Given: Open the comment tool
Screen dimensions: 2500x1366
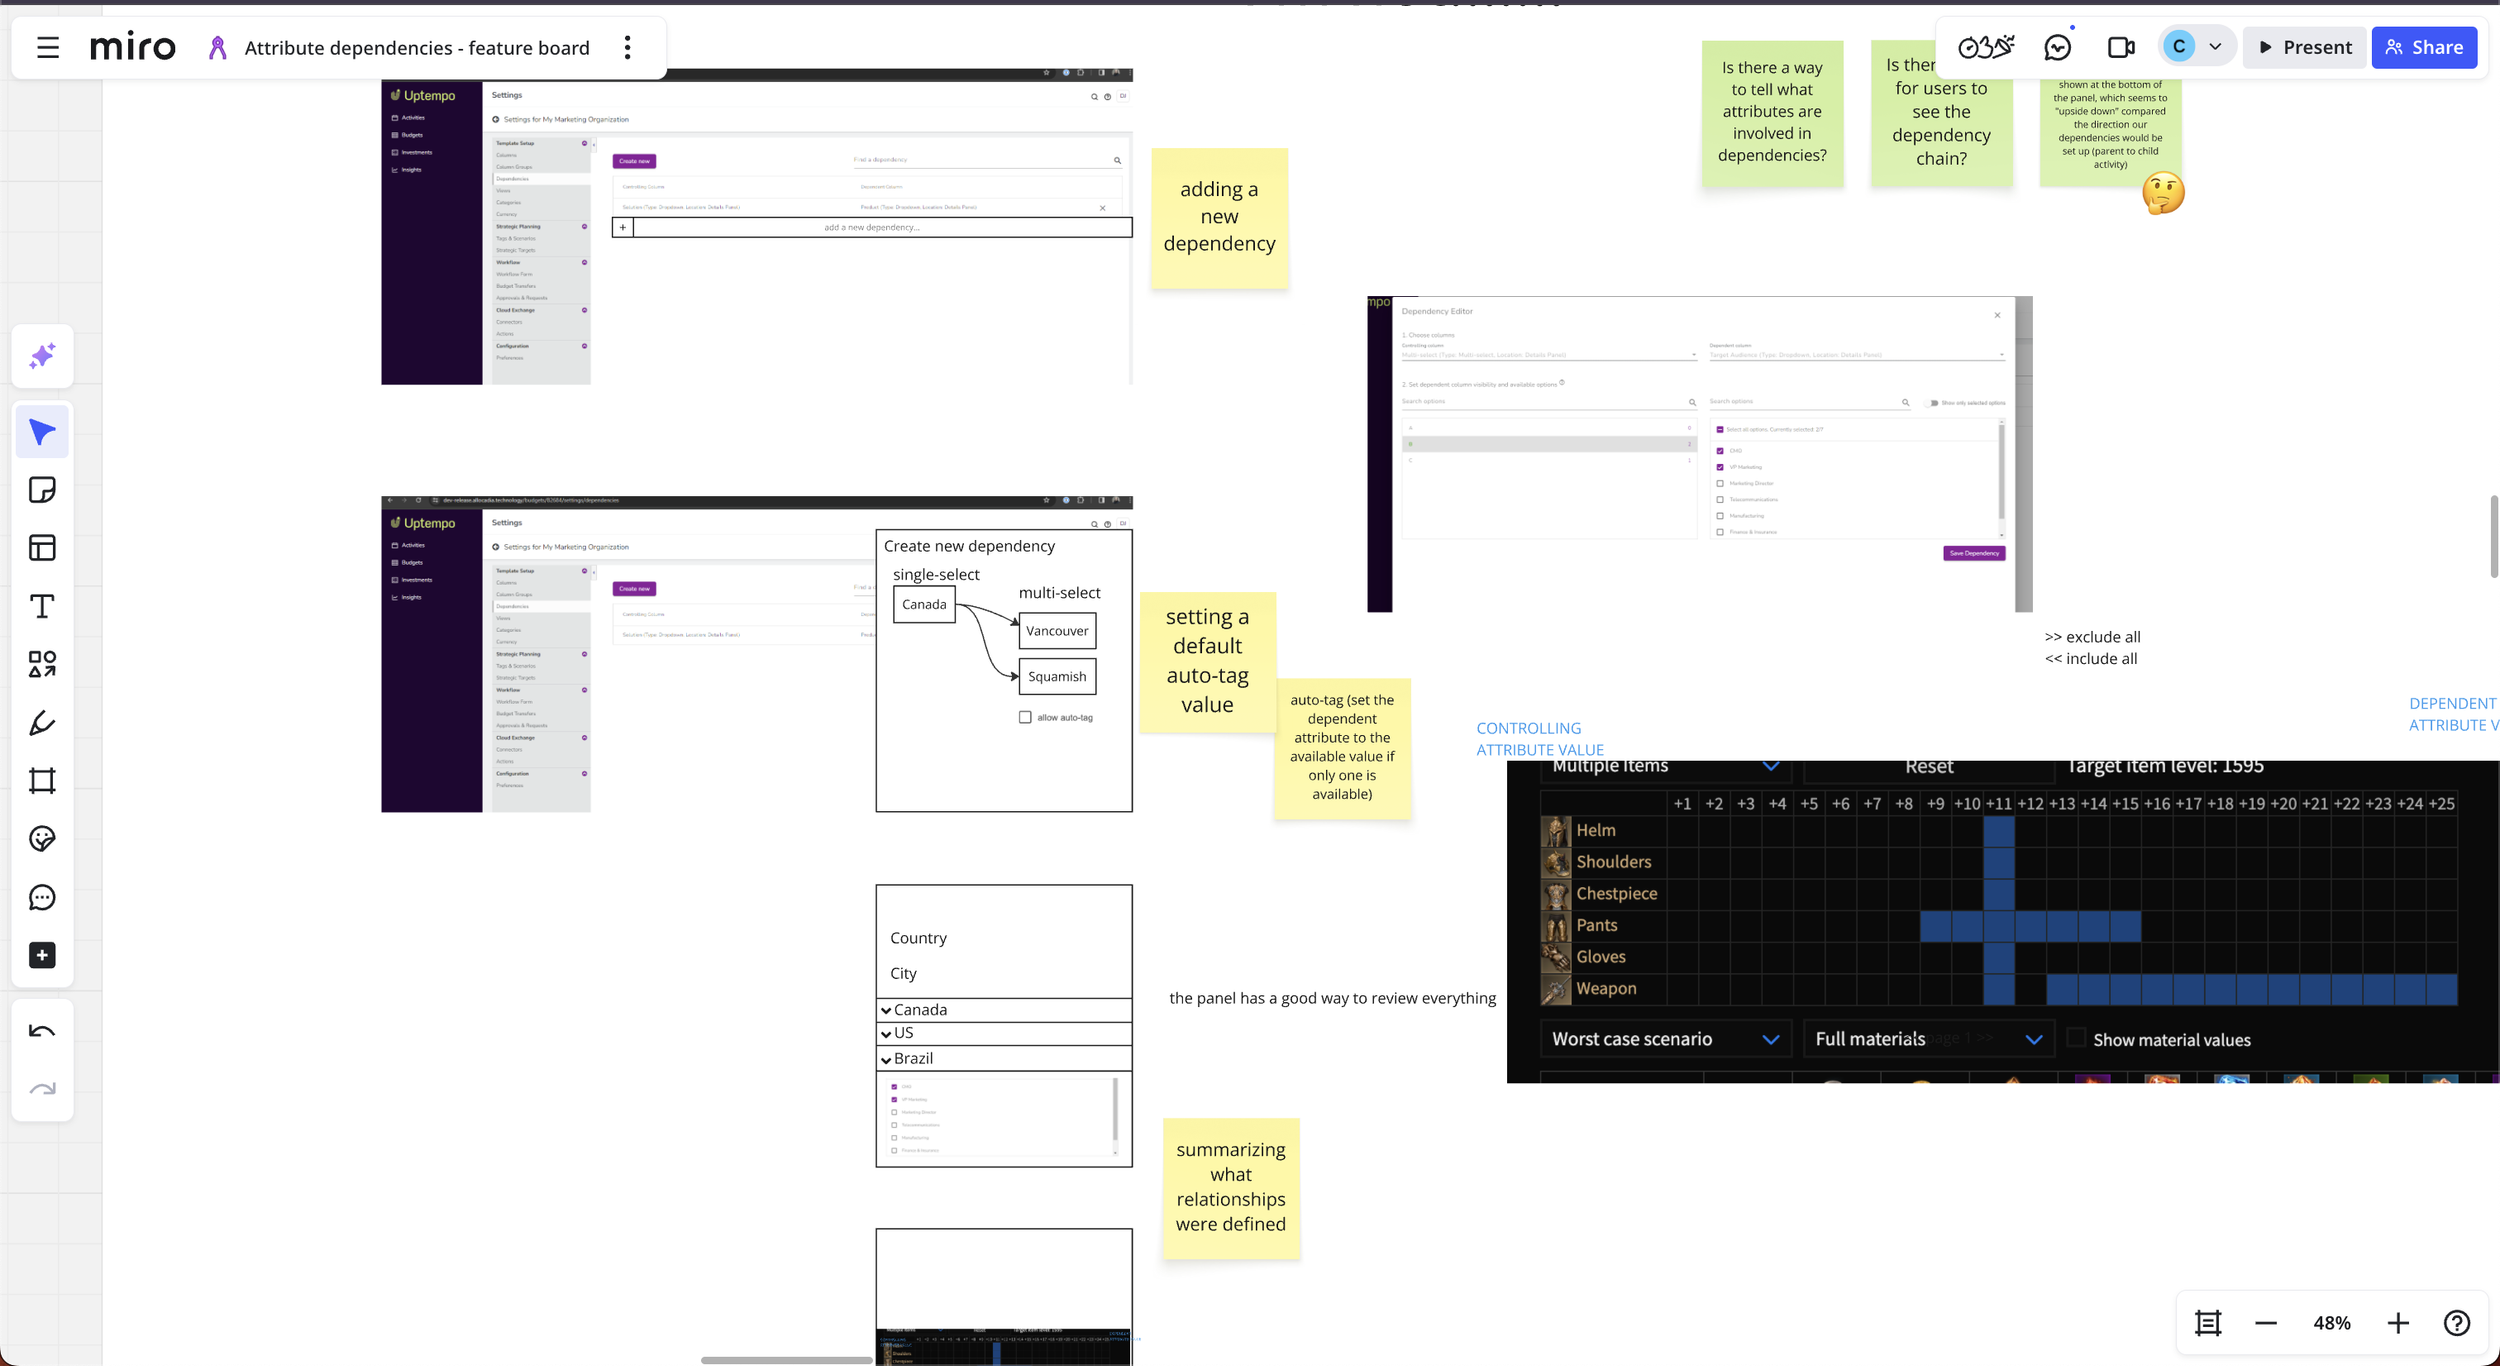Looking at the screenshot, I should click(42, 897).
